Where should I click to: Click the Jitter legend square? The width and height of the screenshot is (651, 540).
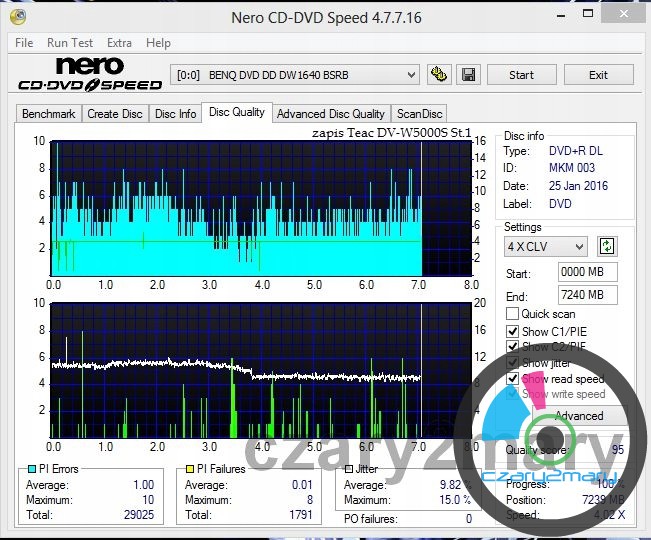coord(348,469)
